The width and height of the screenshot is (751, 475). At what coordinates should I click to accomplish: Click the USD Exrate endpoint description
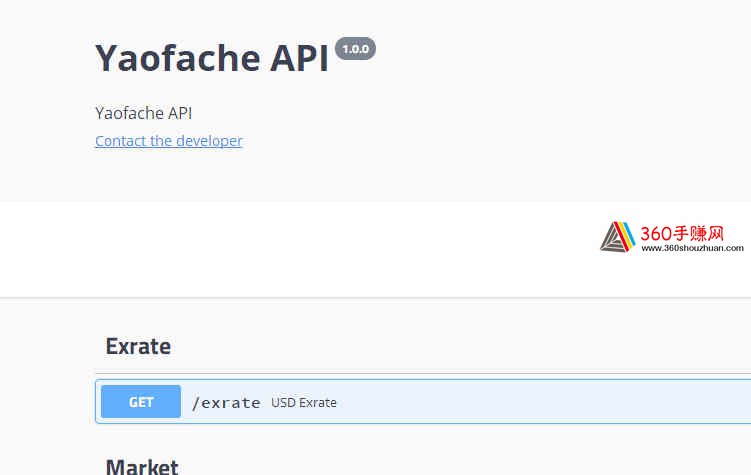[x=304, y=403]
